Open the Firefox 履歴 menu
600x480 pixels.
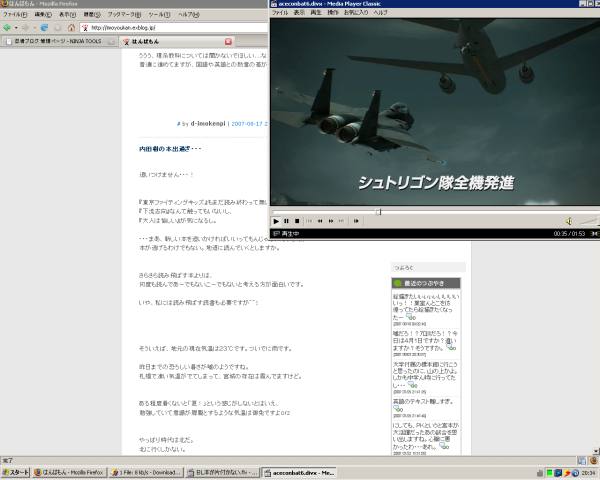pos(92,15)
